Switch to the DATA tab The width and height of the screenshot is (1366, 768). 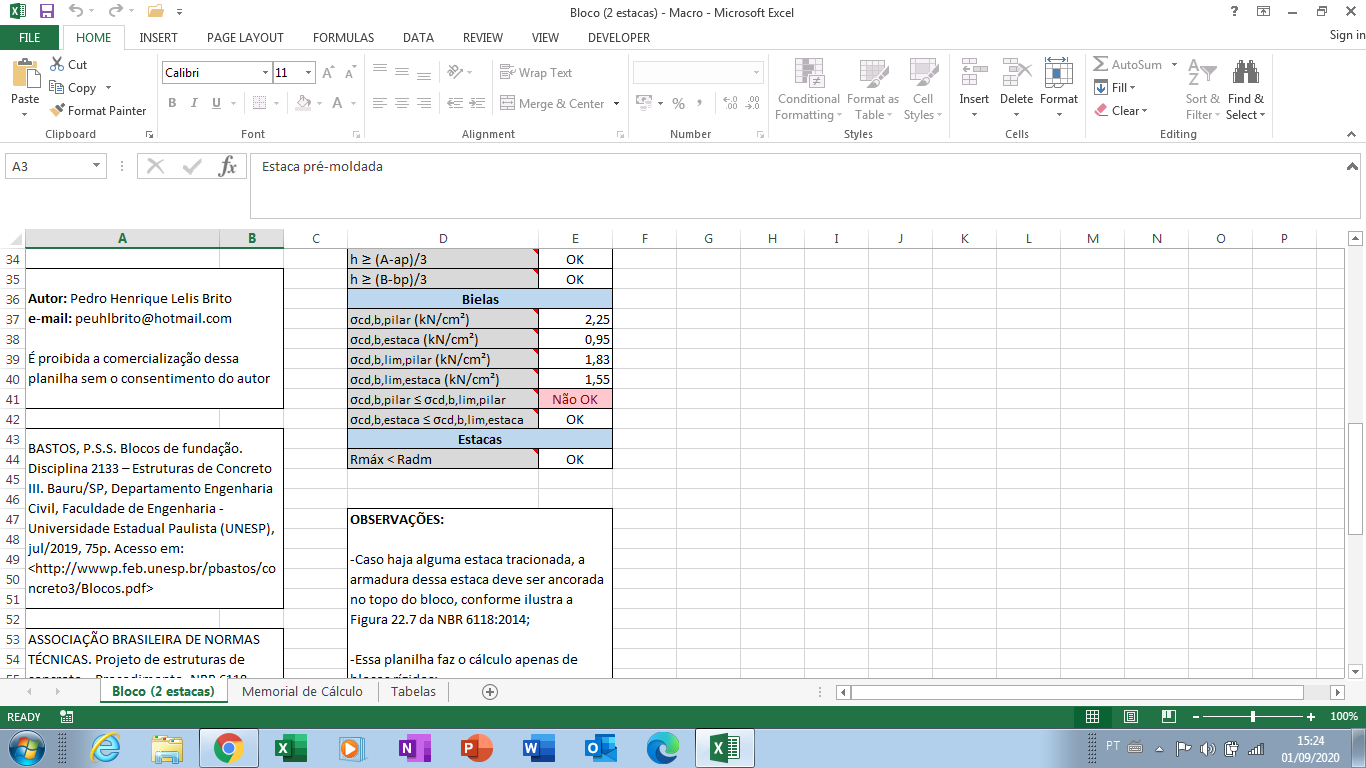tap(418, 37)
